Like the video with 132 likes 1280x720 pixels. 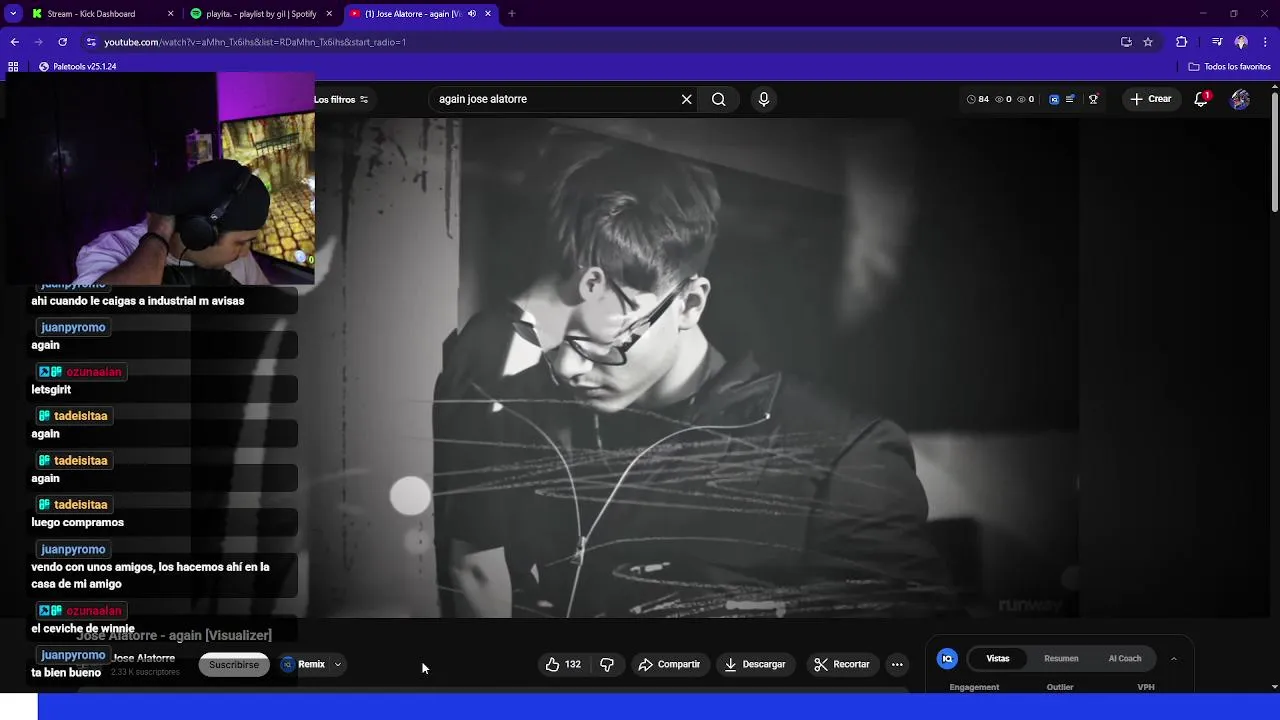[563, 664]
